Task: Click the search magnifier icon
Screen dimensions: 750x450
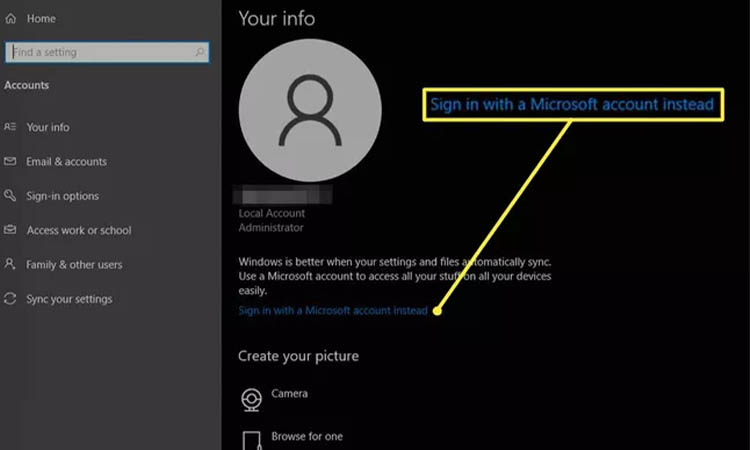Action: click(200, 52)
